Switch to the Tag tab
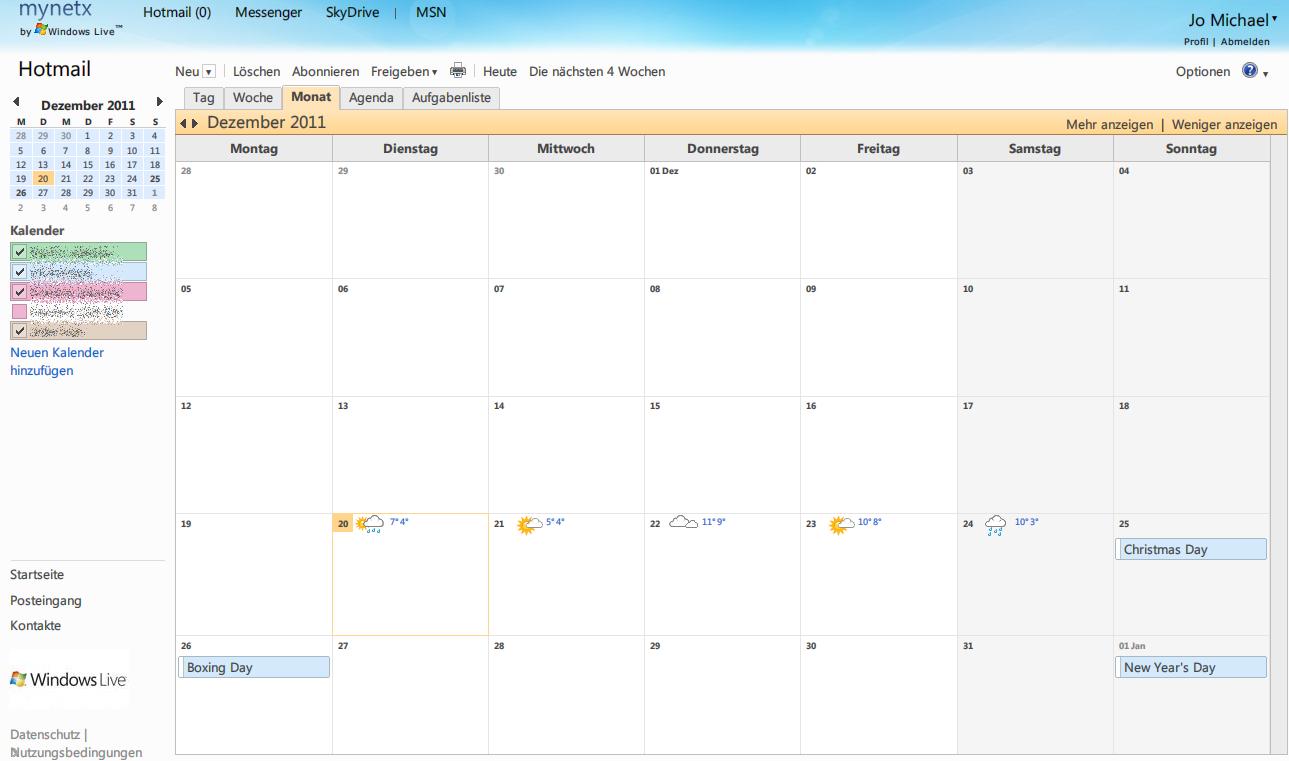Screen dimensions: 1289x761 204,98
